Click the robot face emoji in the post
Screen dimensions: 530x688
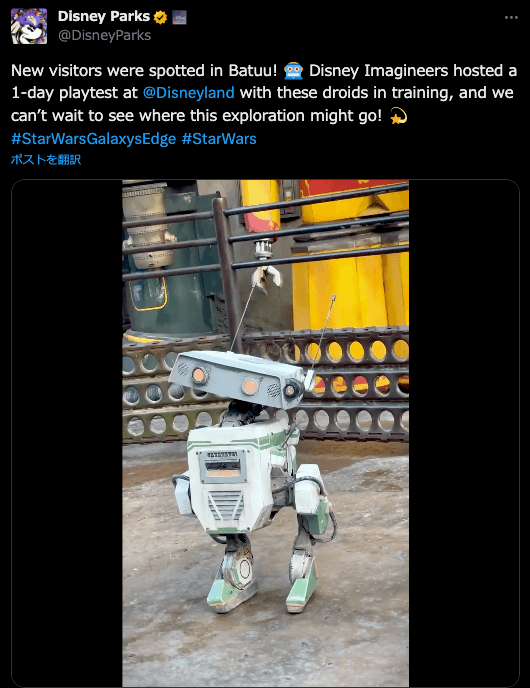click(x=294, y=71)
